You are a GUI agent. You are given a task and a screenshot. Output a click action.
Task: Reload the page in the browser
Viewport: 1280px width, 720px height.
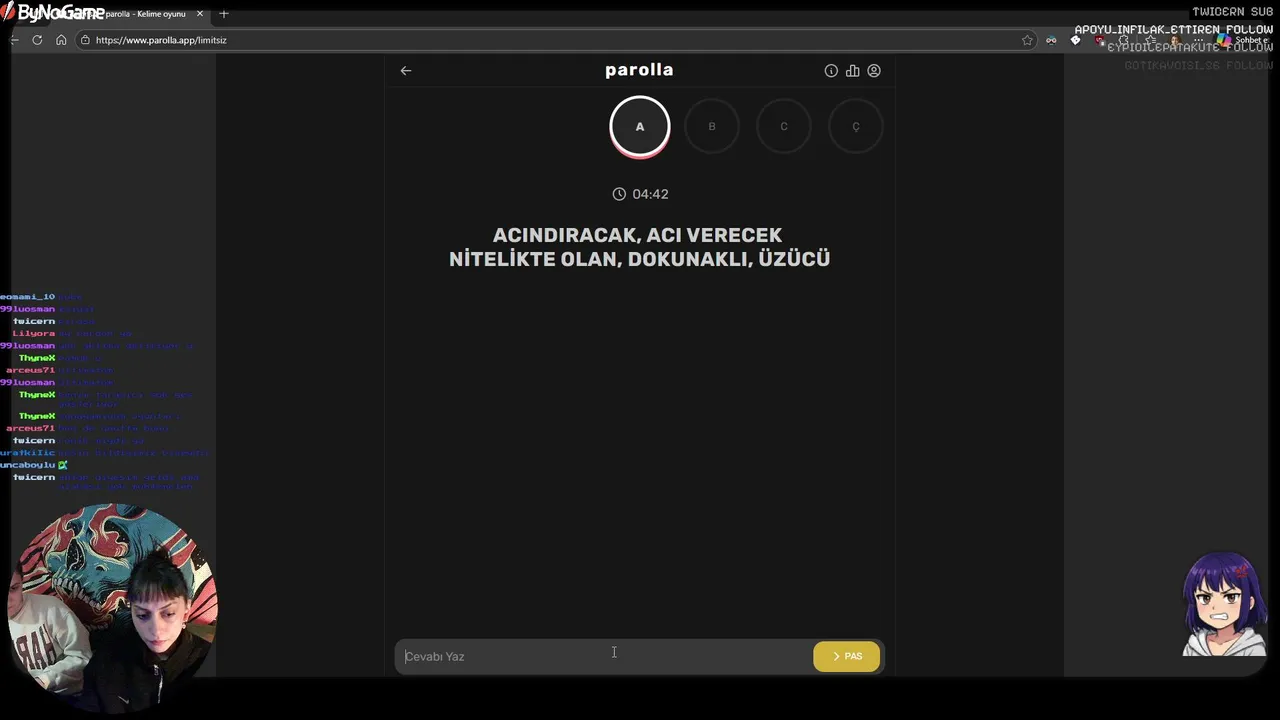point(37,40)
